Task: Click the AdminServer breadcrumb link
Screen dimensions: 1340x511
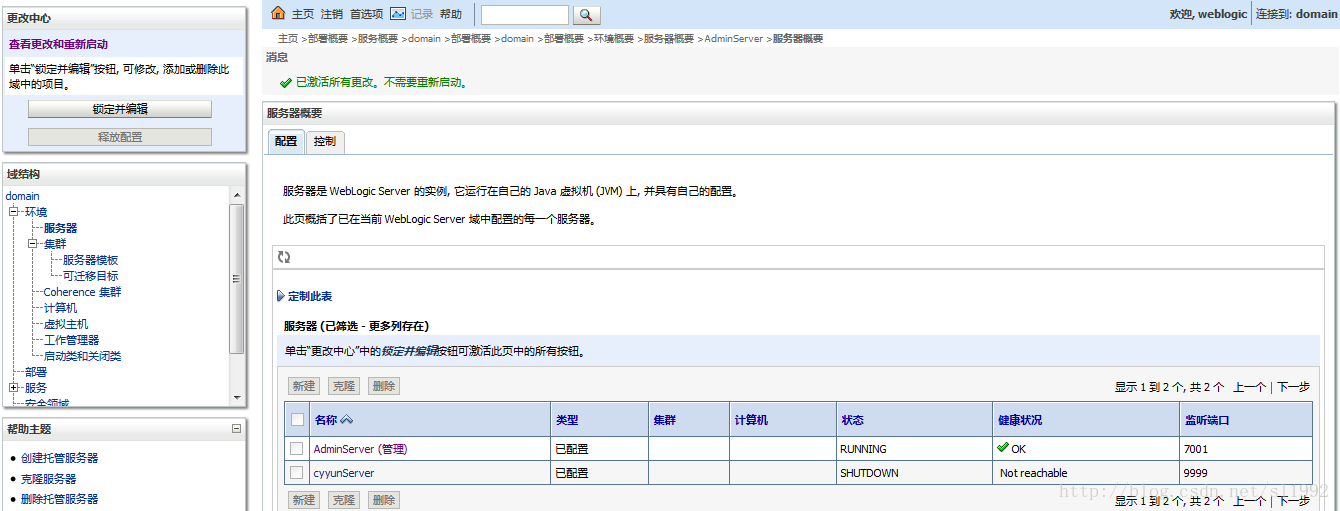Action: (734, 38)
